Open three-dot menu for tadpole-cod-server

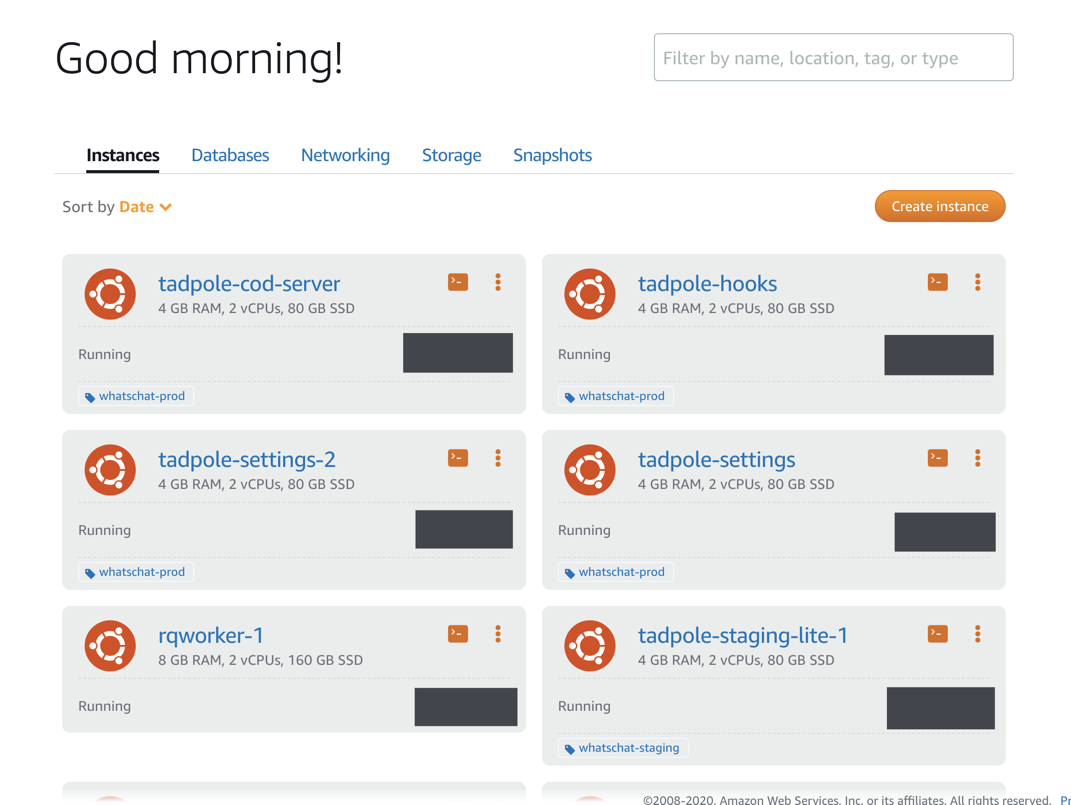[498, 283]
